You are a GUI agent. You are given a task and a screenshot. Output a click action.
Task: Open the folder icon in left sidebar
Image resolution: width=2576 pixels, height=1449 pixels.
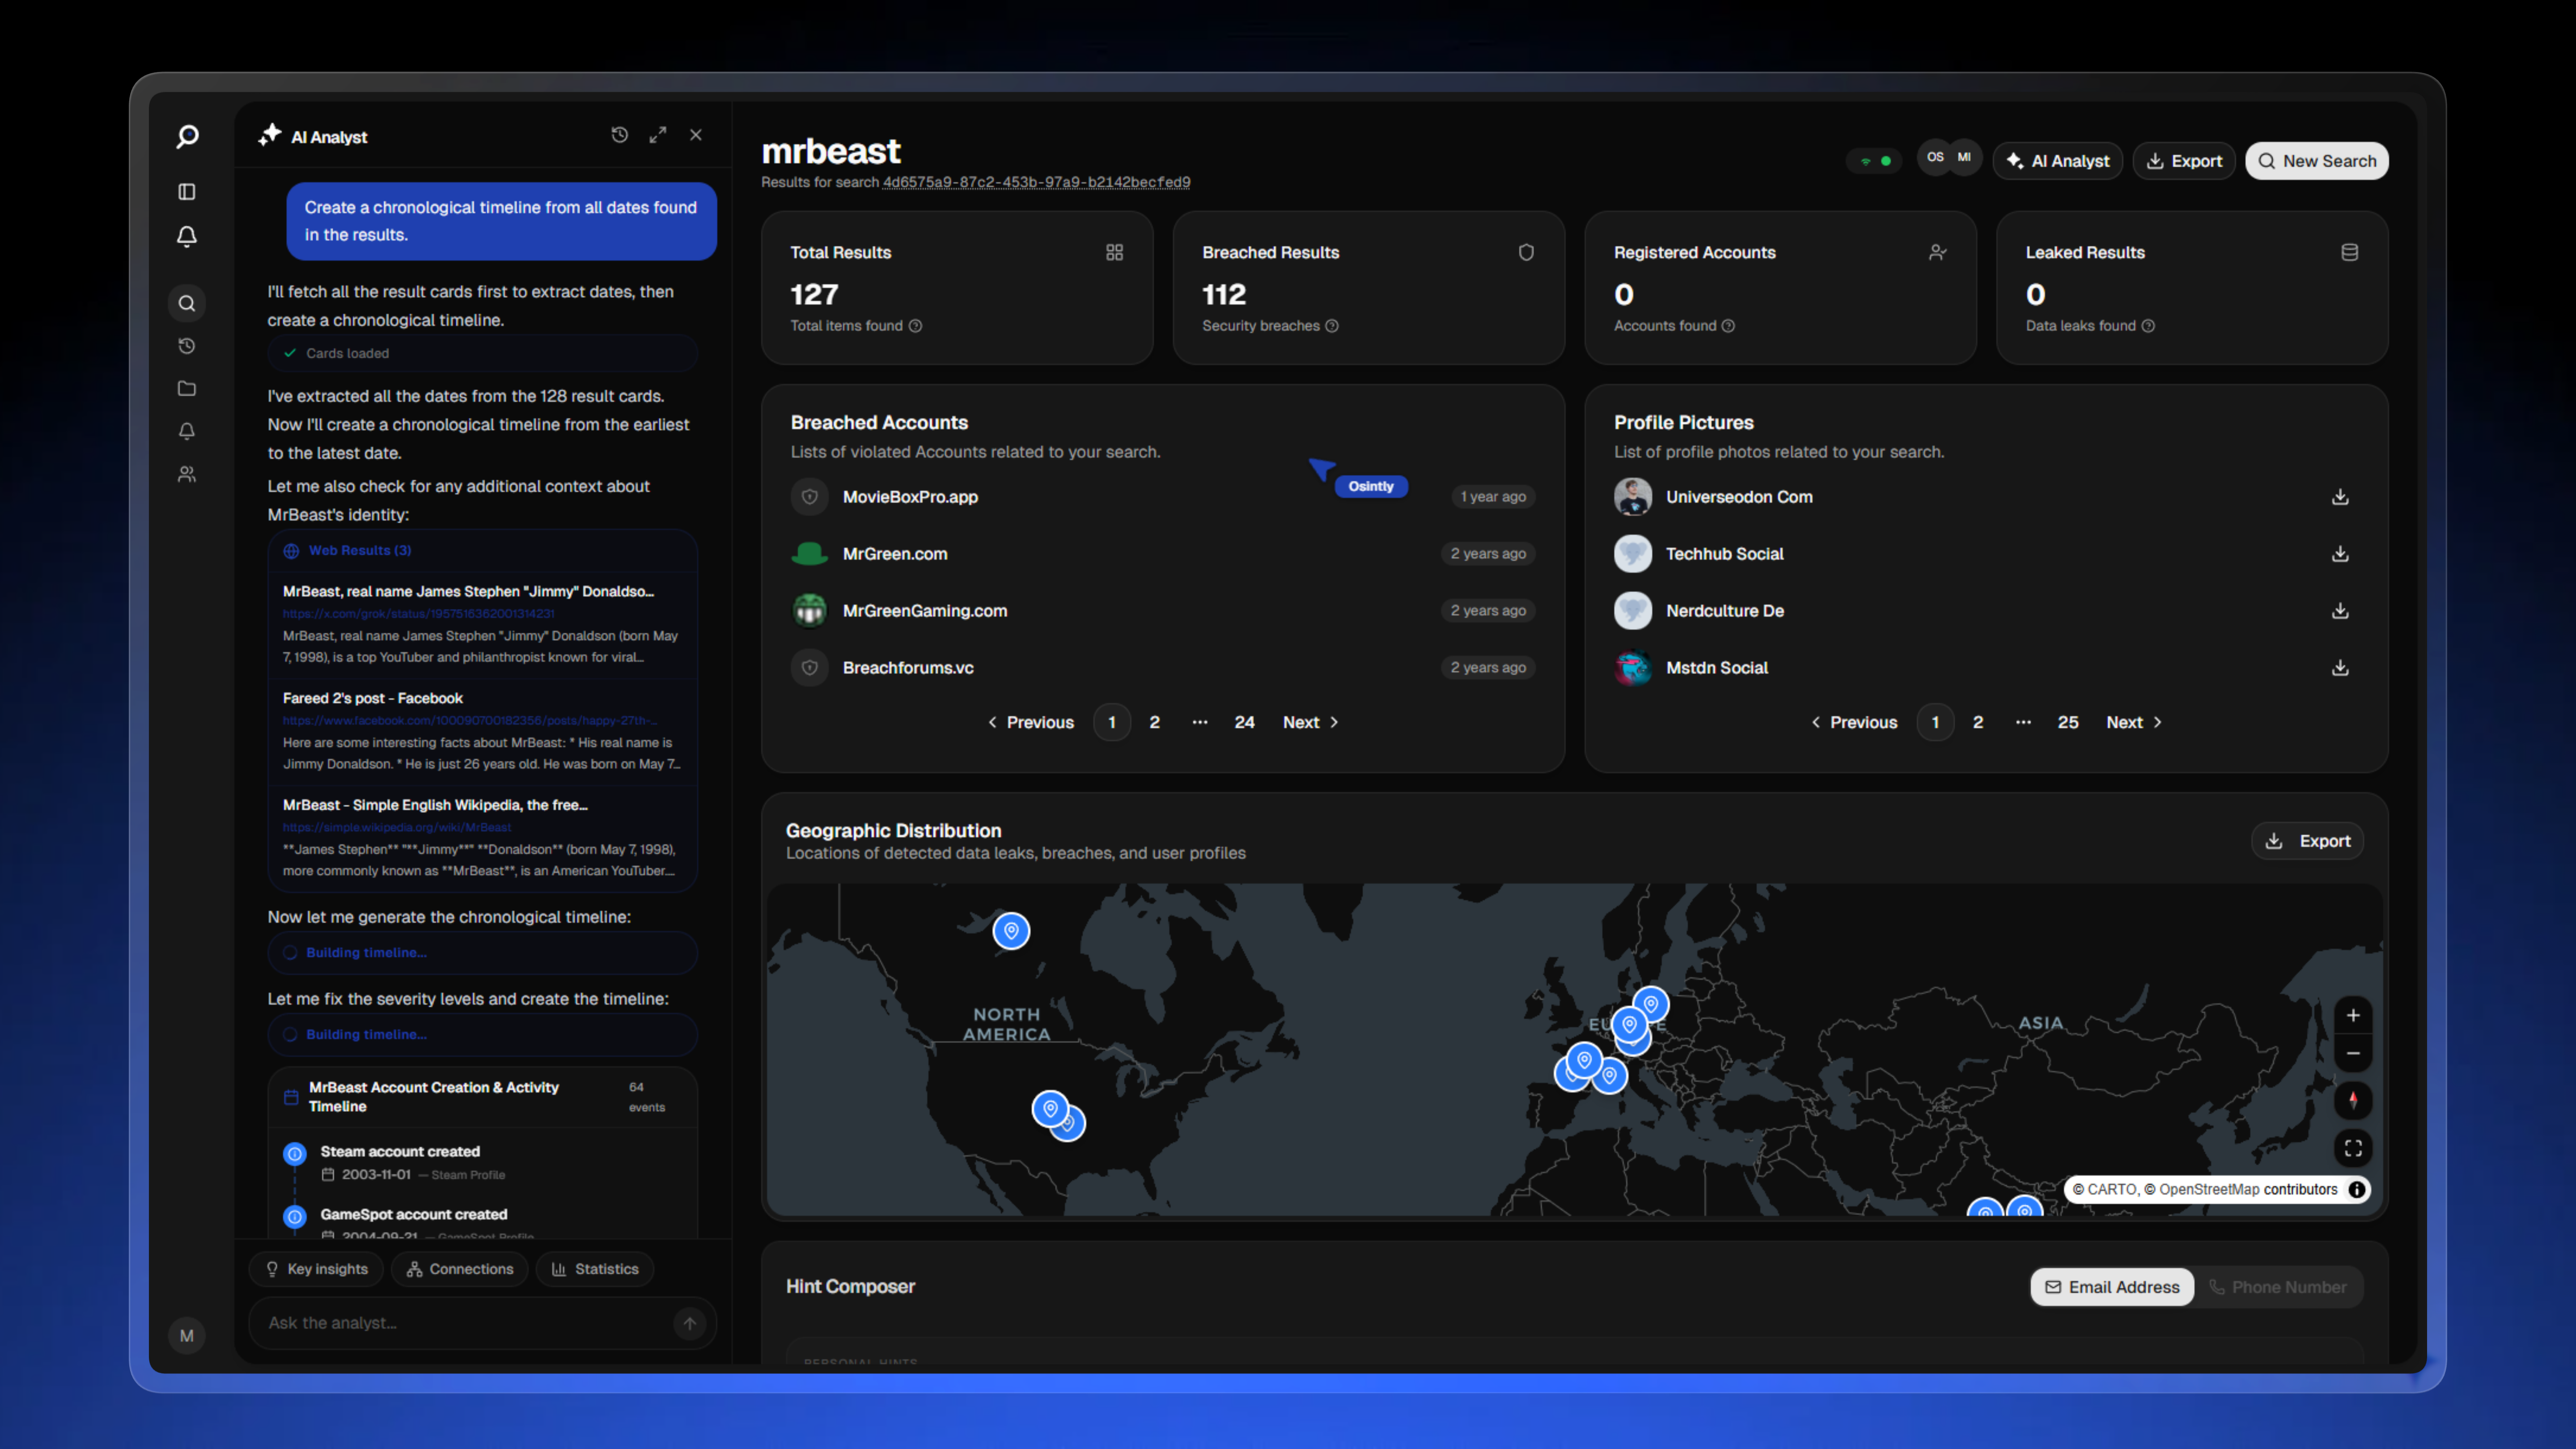click(187, 388)
